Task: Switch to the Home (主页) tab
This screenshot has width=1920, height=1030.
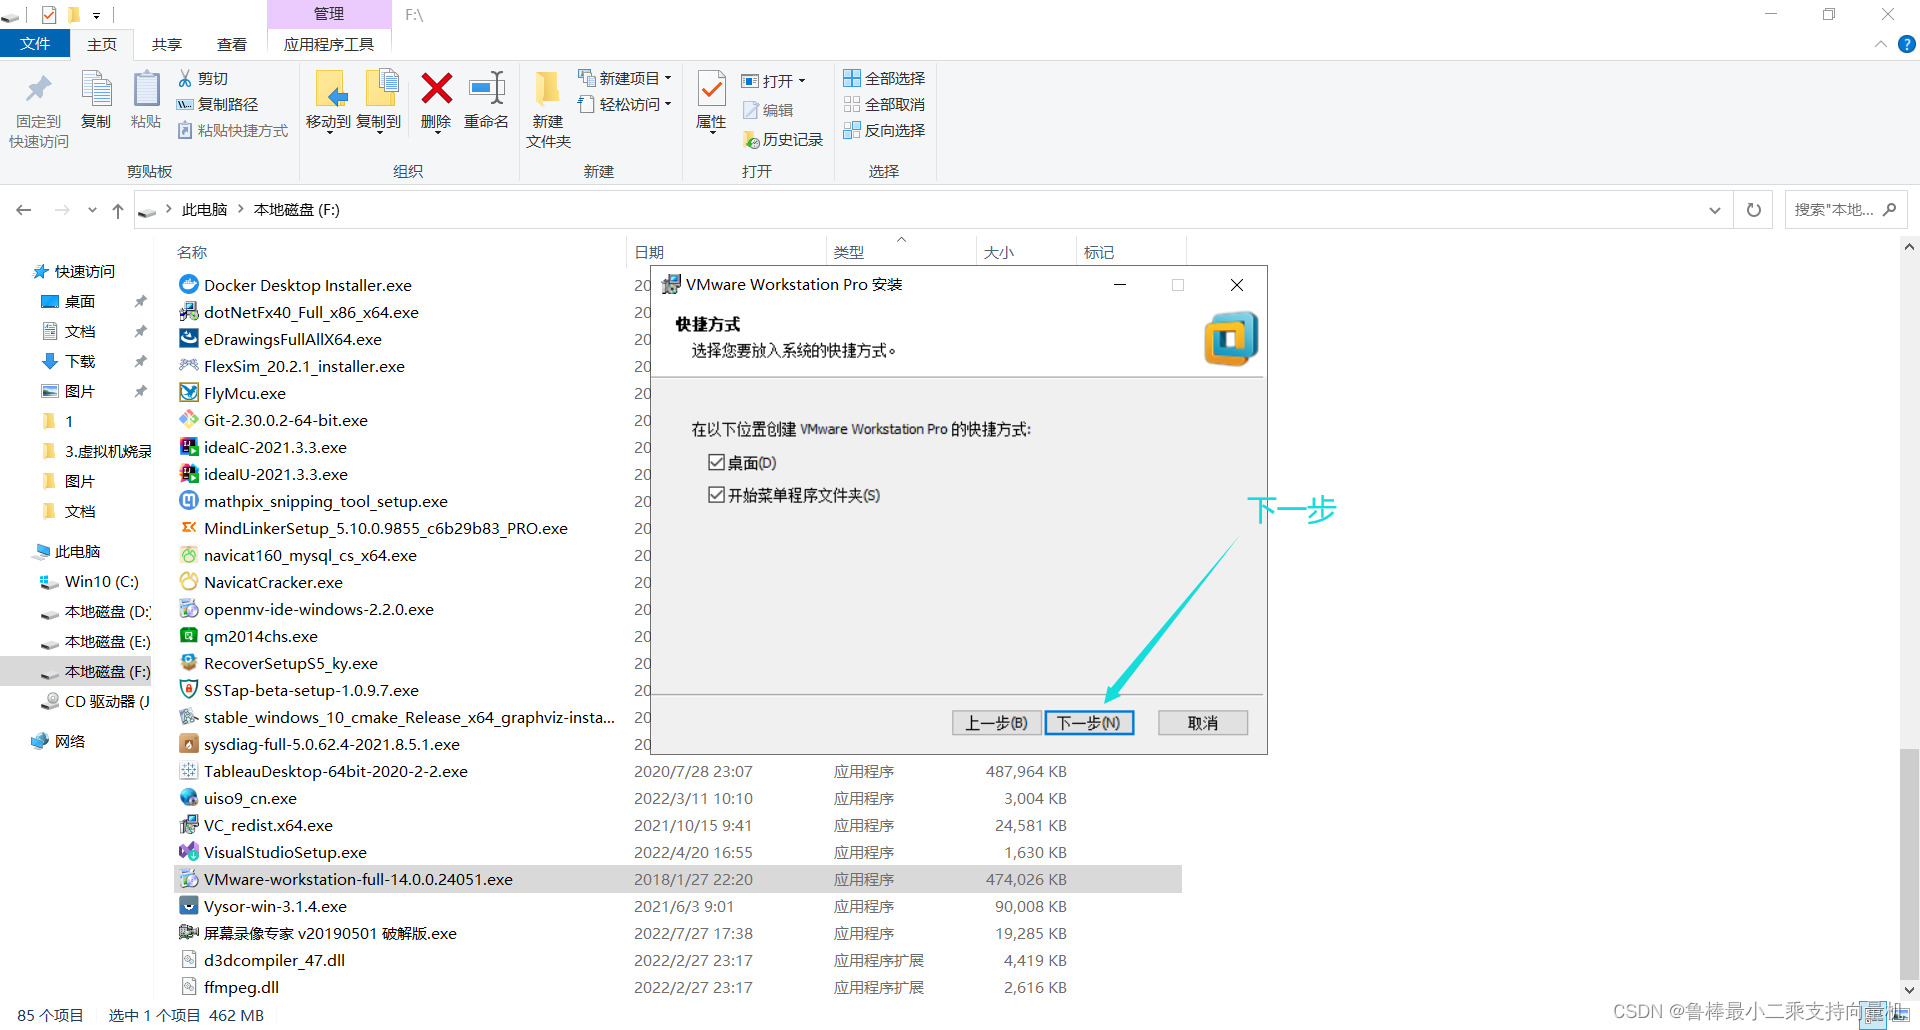Action: (x=102, y=44)
